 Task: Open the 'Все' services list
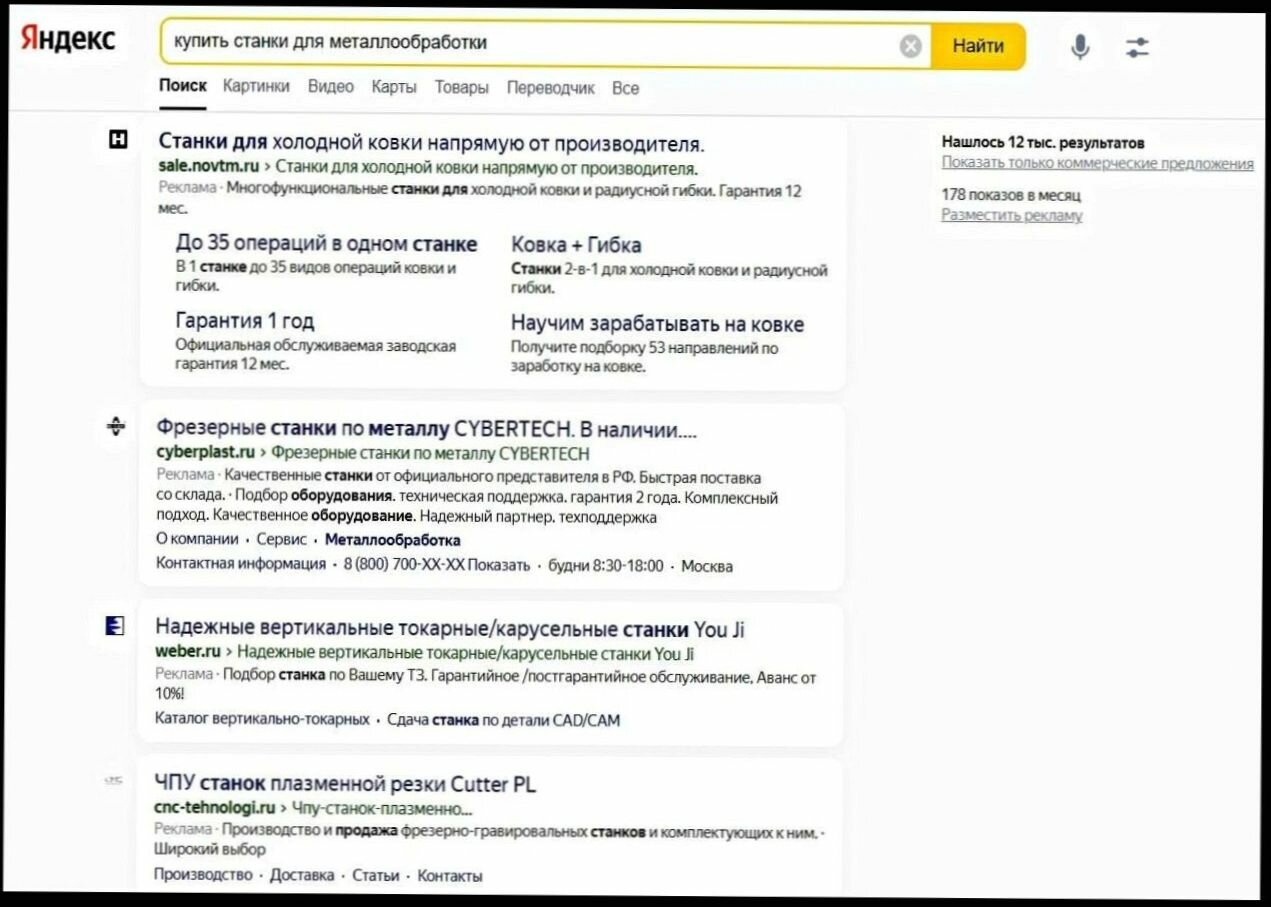626,87
